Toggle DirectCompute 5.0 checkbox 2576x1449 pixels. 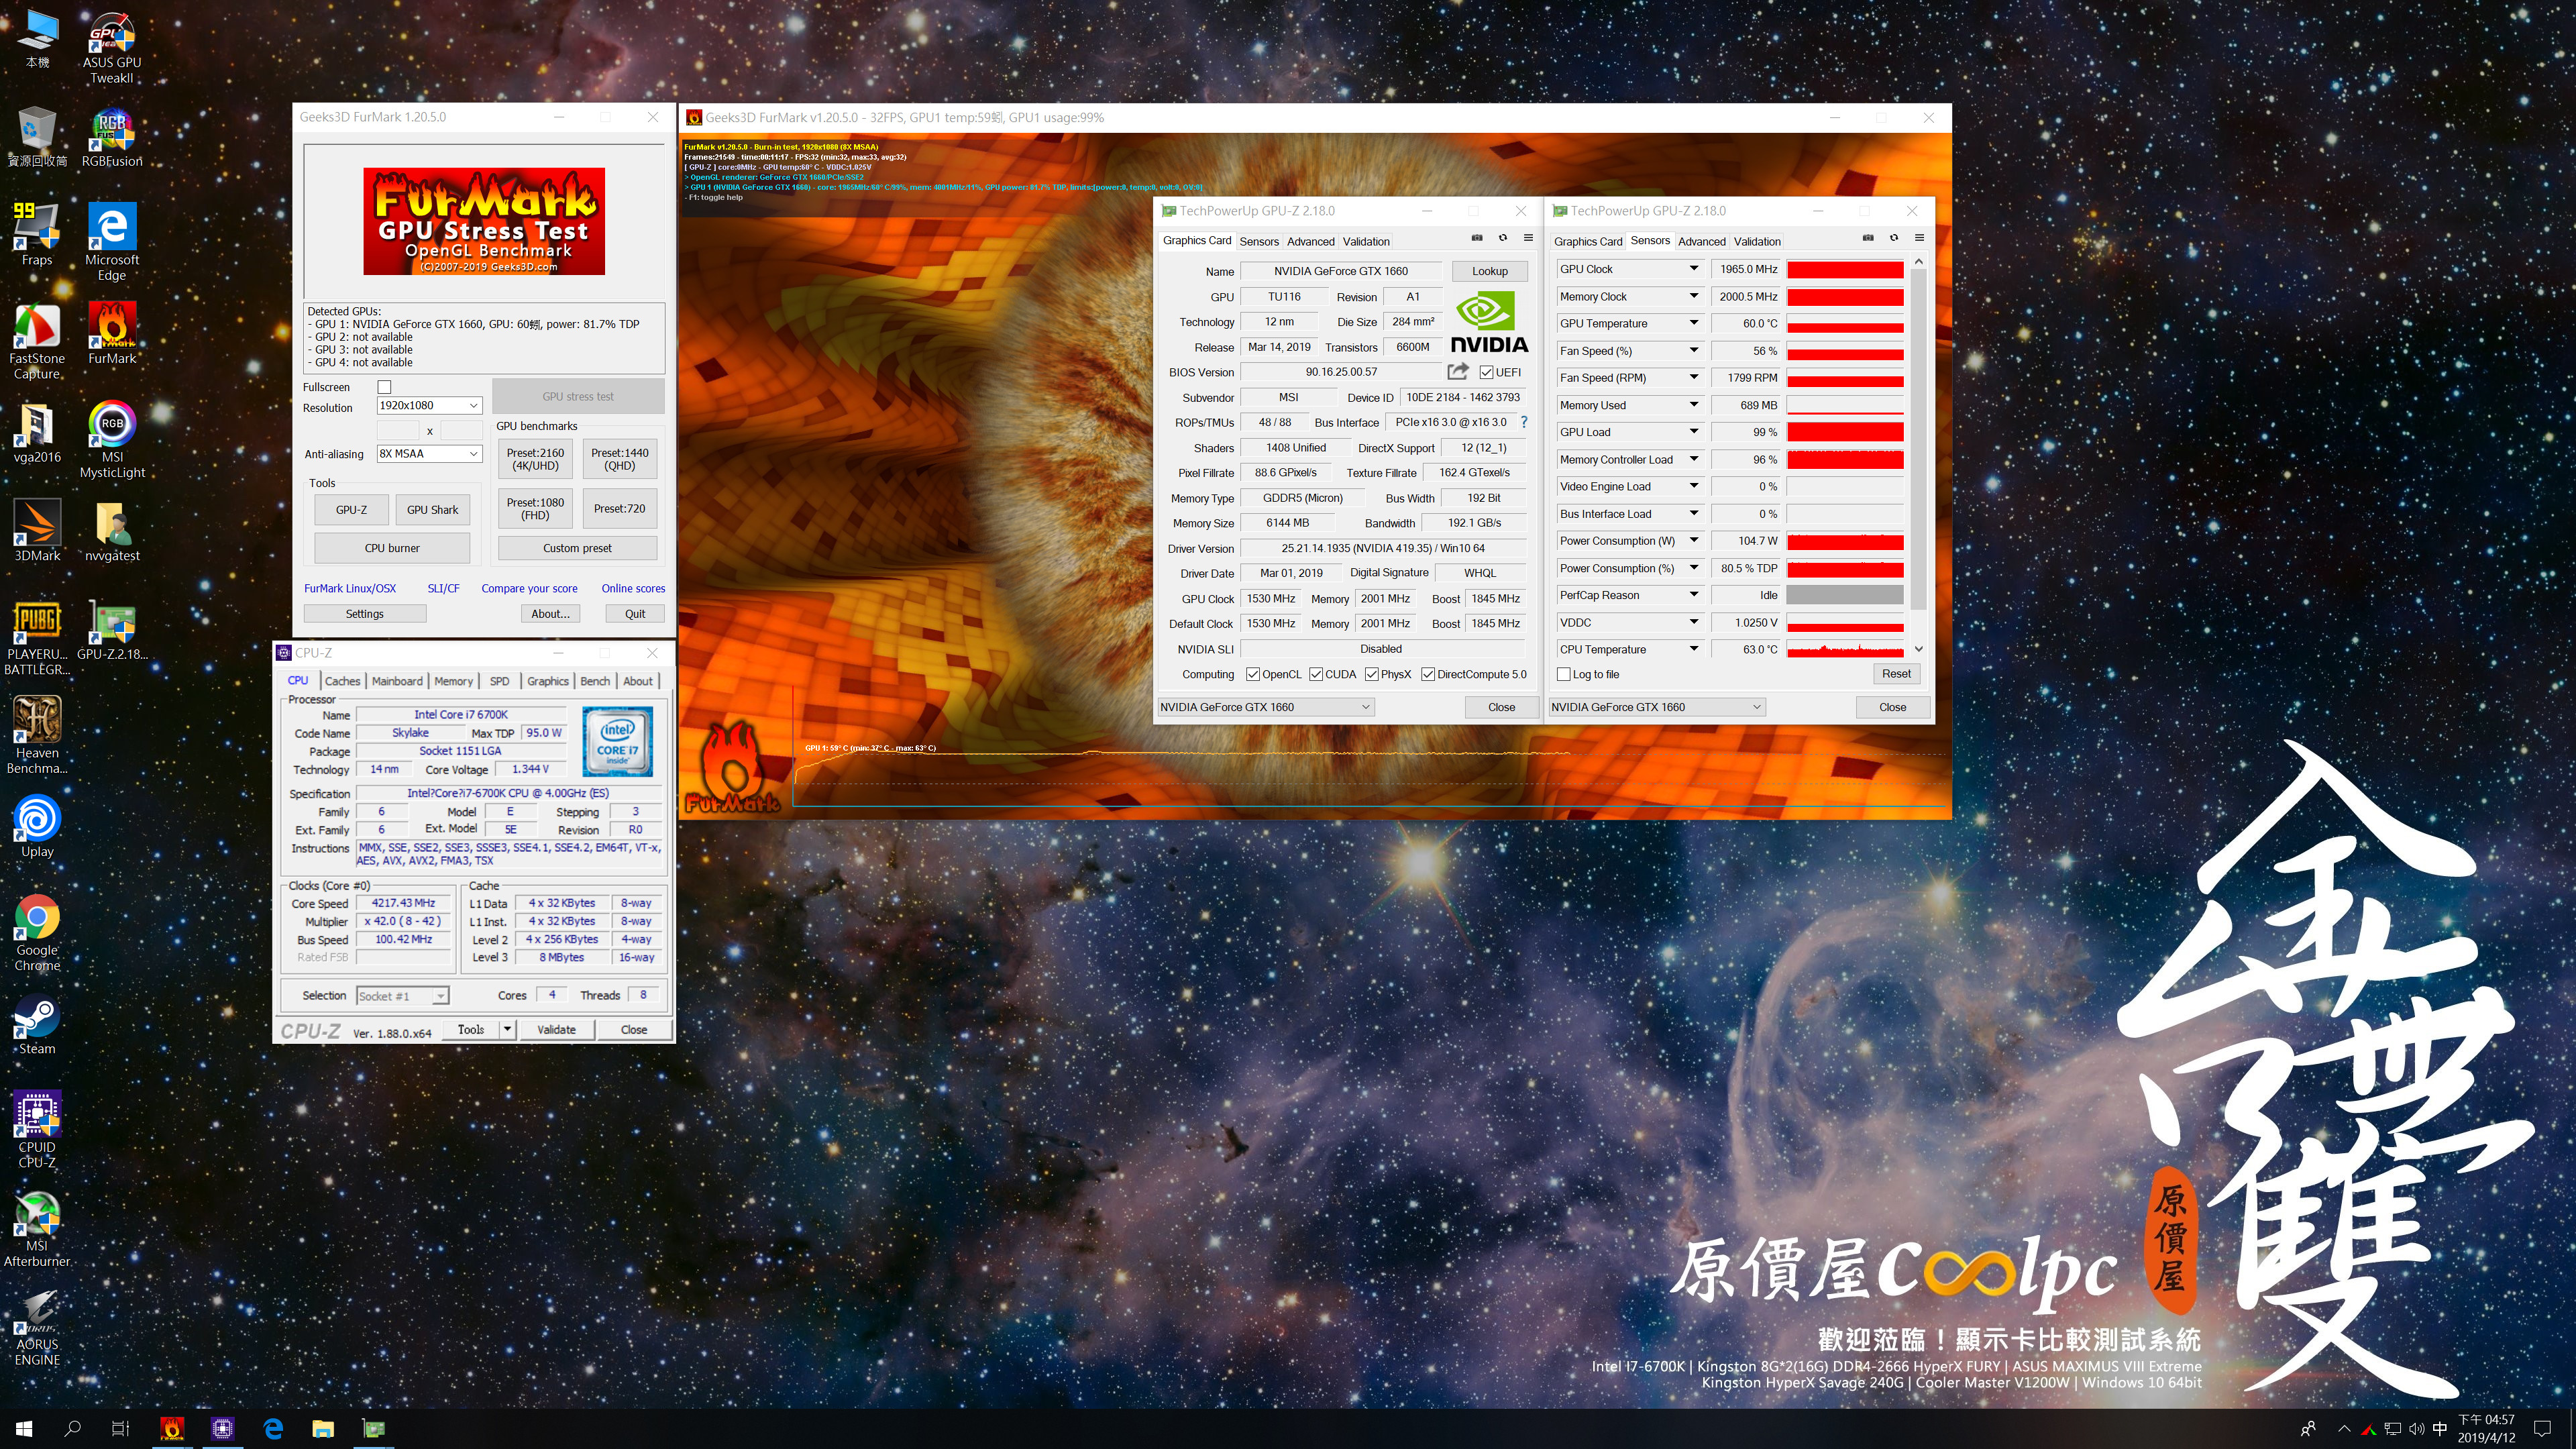[1427, 674]
